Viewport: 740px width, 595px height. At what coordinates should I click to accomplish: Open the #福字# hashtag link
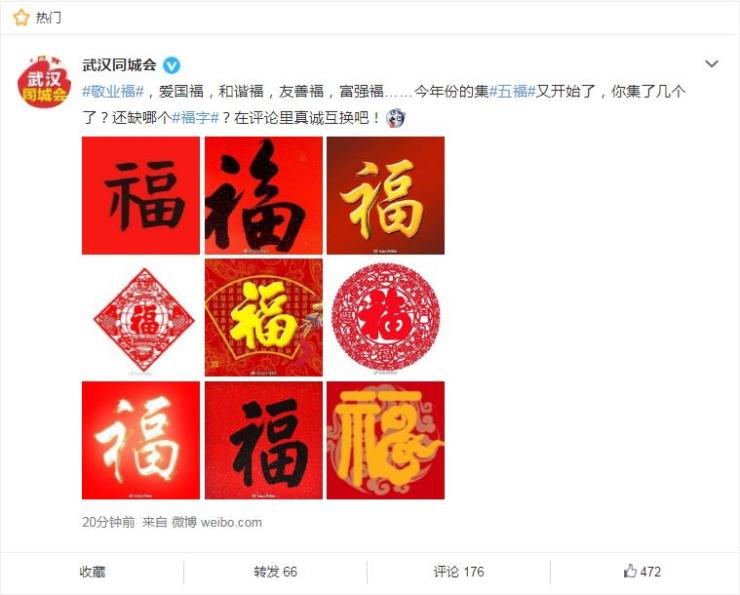195,117
